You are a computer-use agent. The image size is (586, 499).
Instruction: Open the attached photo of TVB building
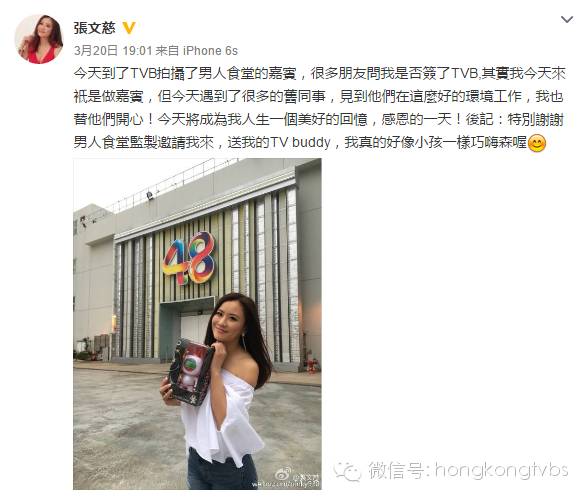197,324
